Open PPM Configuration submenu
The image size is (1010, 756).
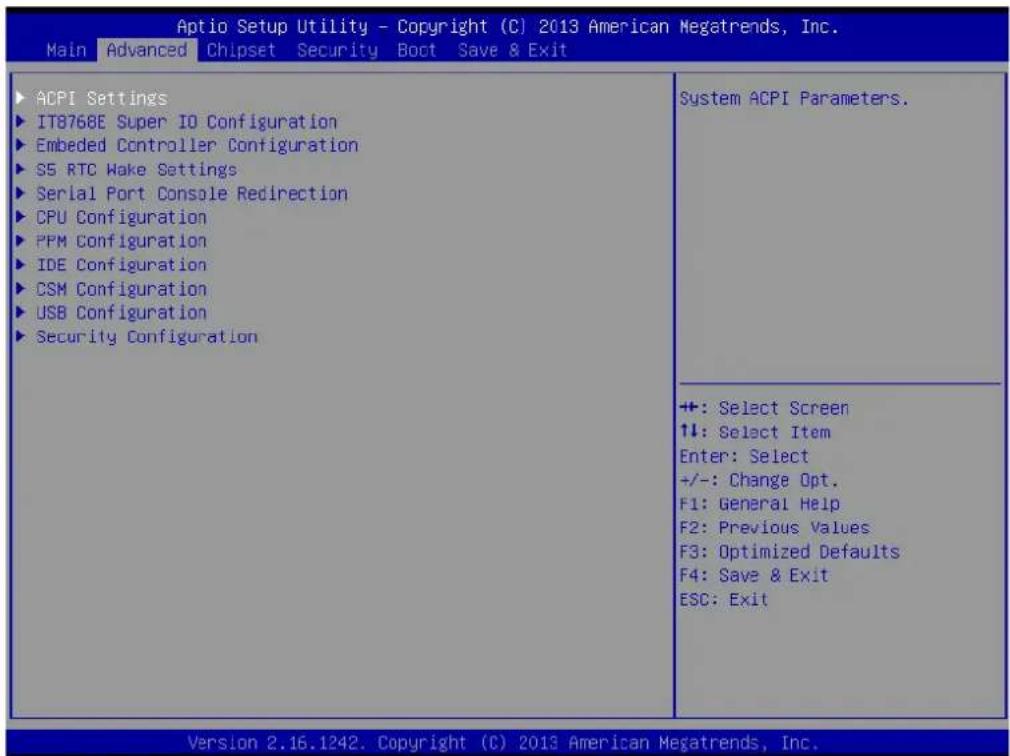click(121, 241)
